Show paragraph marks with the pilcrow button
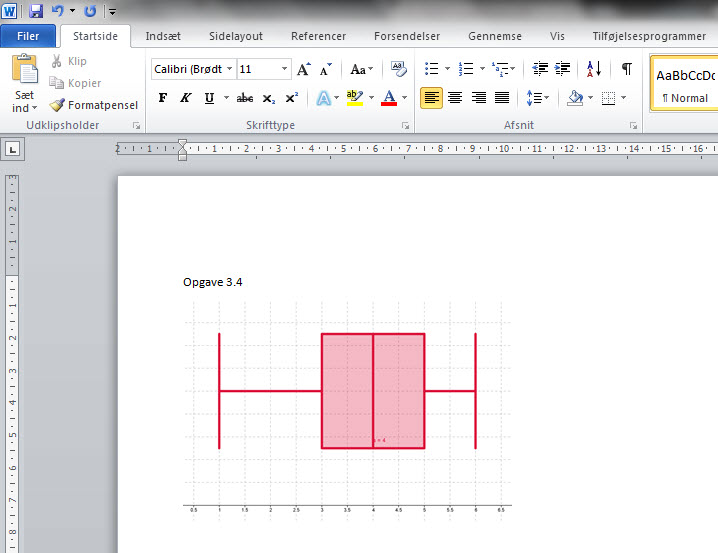Viewport: 718px width, 553px height. (x=626, y=69)
